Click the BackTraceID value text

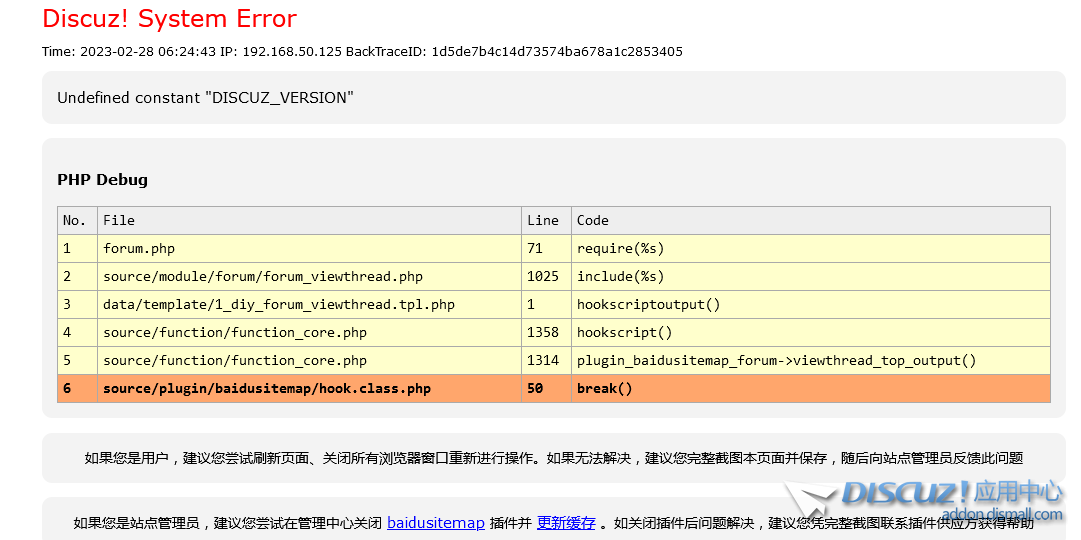pos(556,51)
